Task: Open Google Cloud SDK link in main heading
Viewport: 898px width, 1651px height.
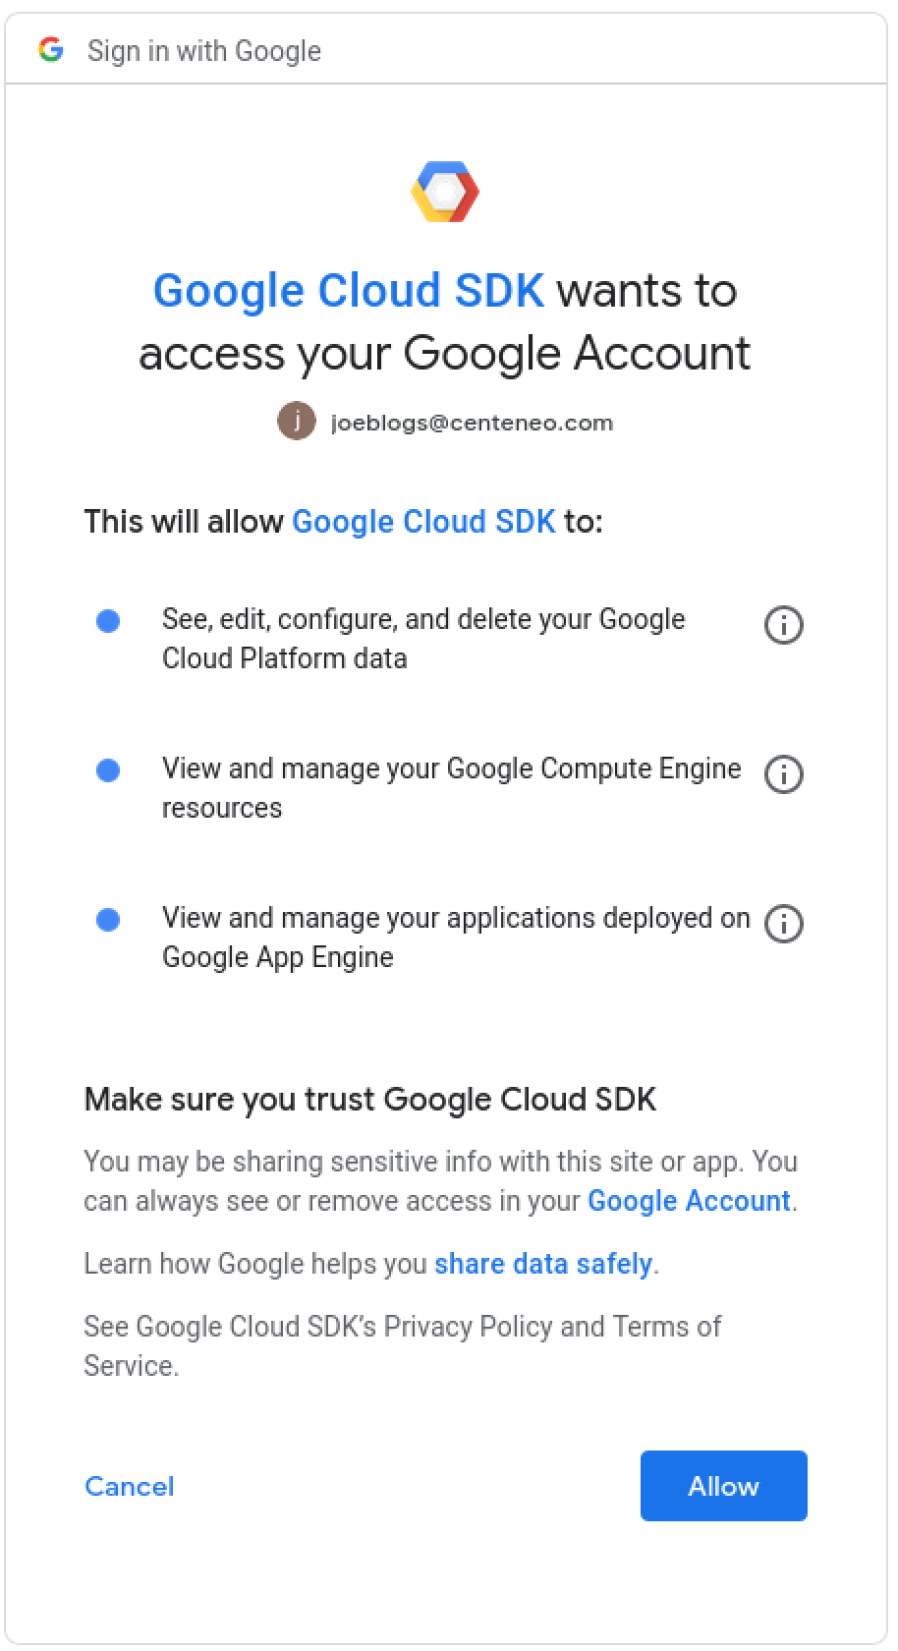Action: pos(348,291)
